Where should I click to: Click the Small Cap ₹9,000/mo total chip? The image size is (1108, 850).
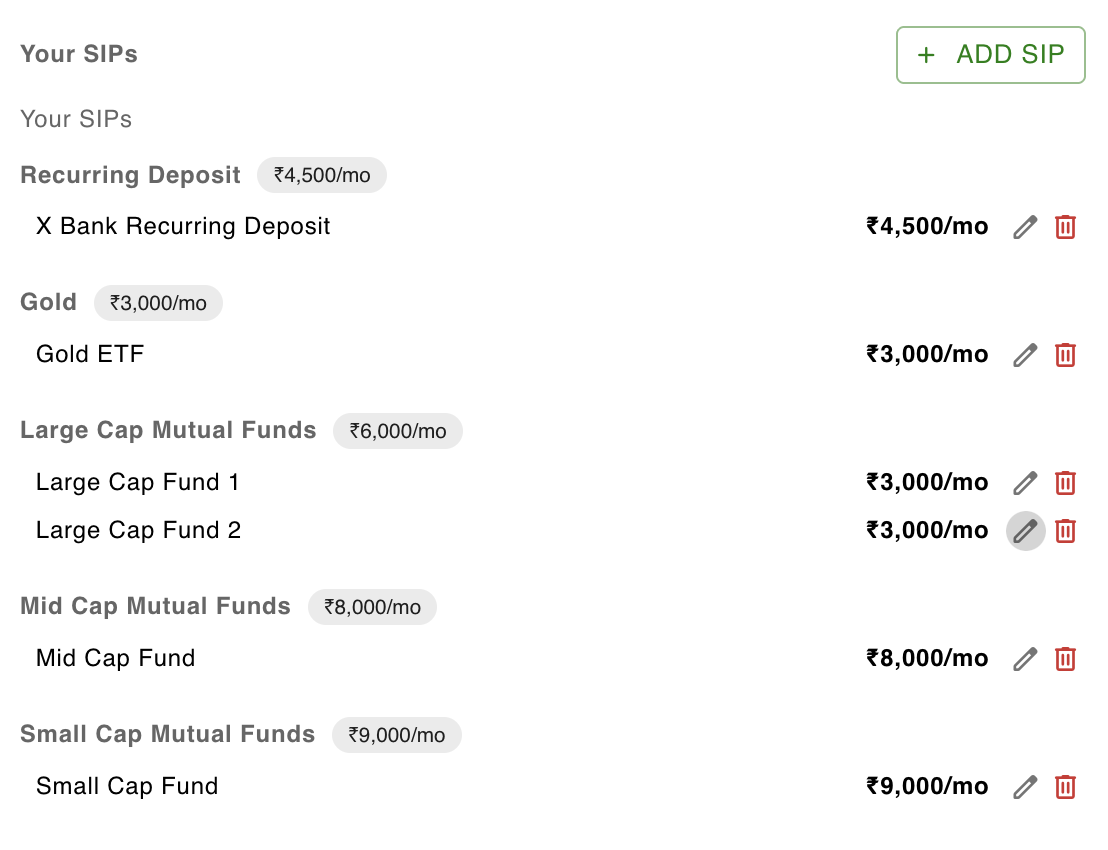(x=396, y=735)
